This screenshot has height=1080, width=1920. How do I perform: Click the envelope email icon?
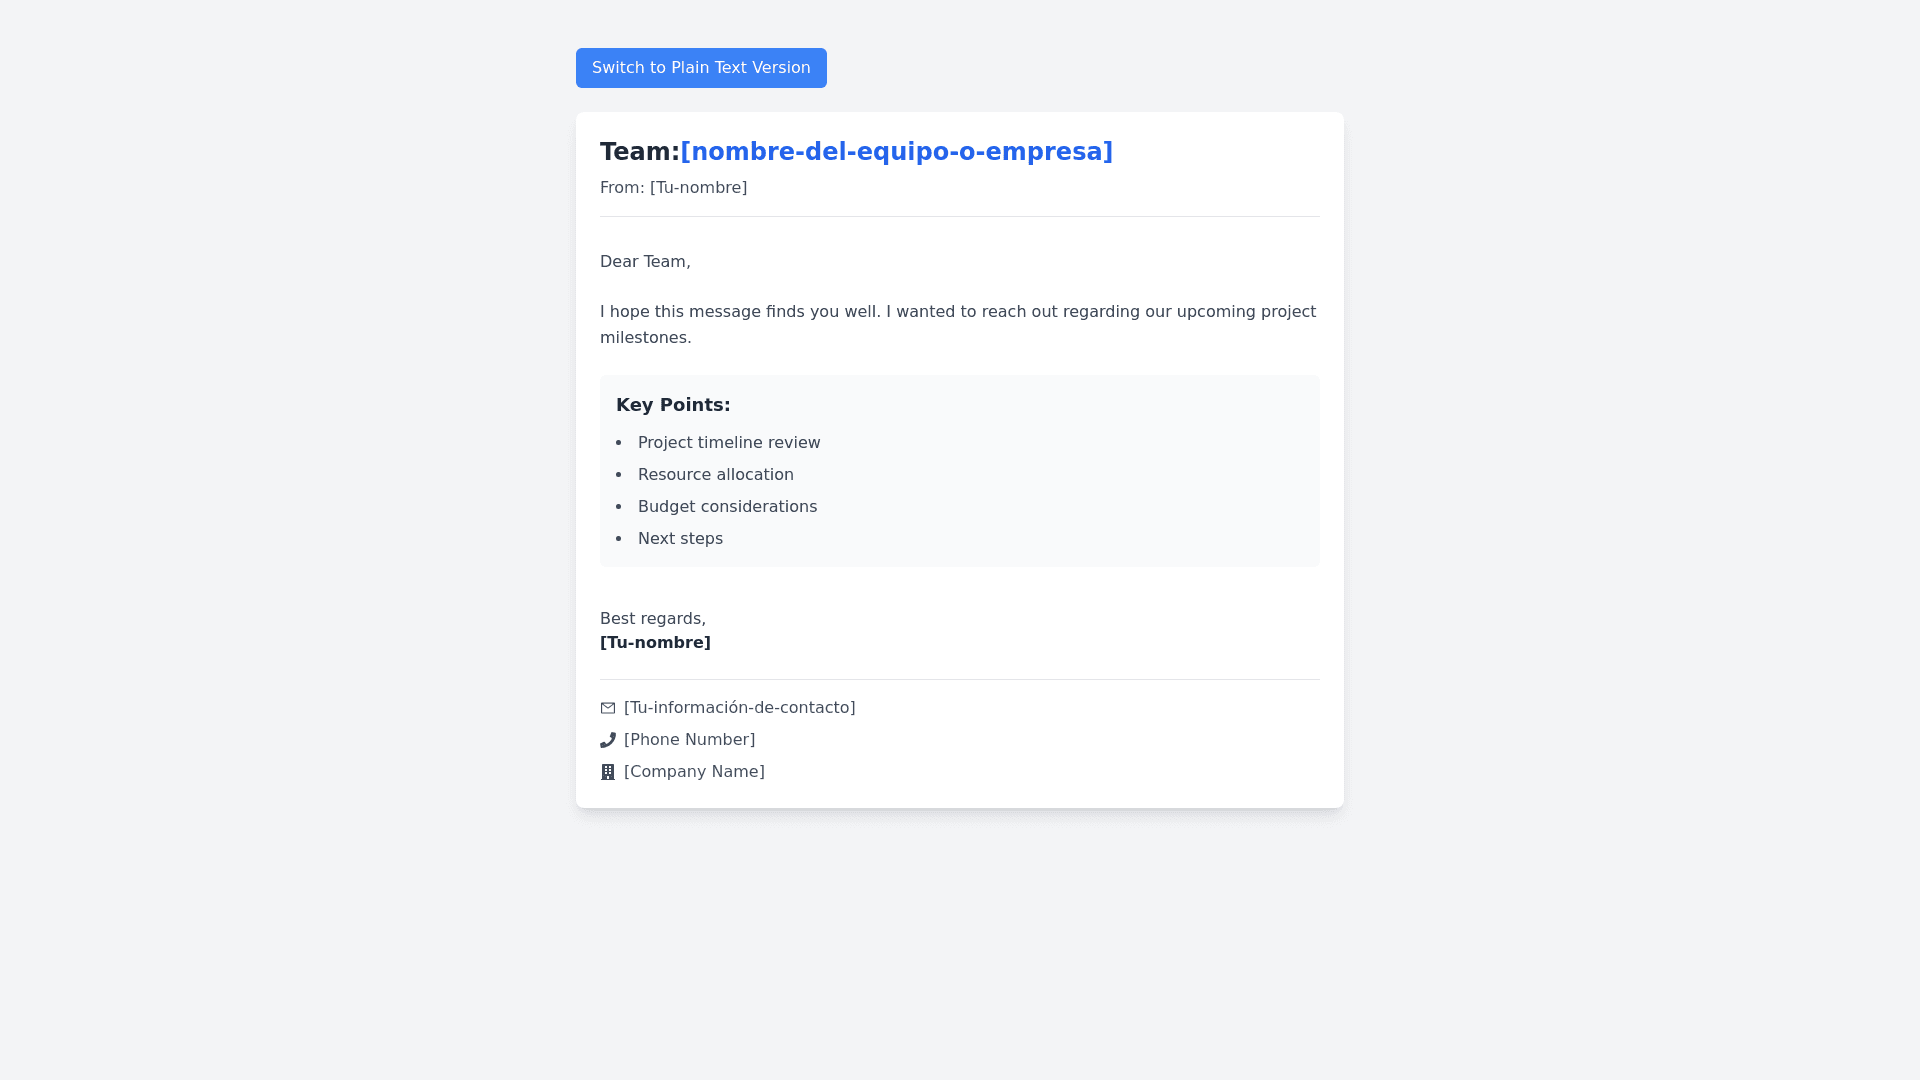[608, 708]
